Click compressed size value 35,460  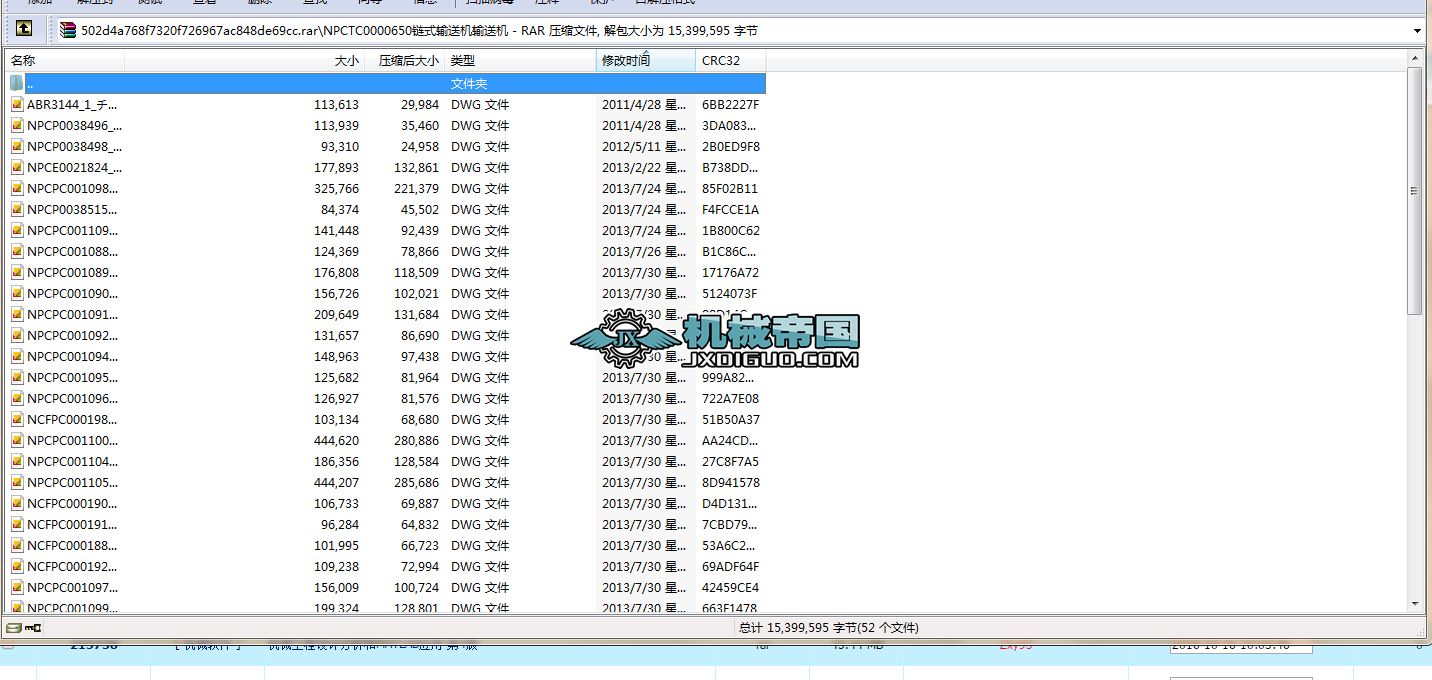420,126
